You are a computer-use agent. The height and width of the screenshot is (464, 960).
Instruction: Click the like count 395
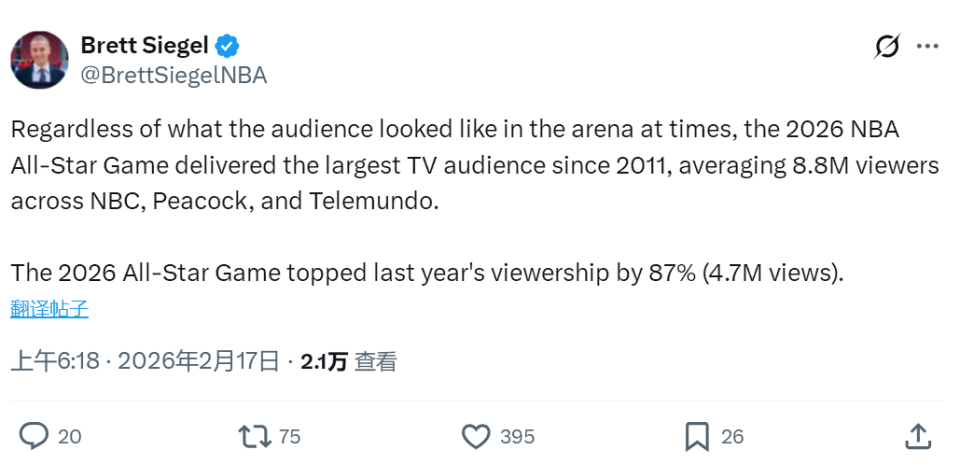[x=517, y=437]
